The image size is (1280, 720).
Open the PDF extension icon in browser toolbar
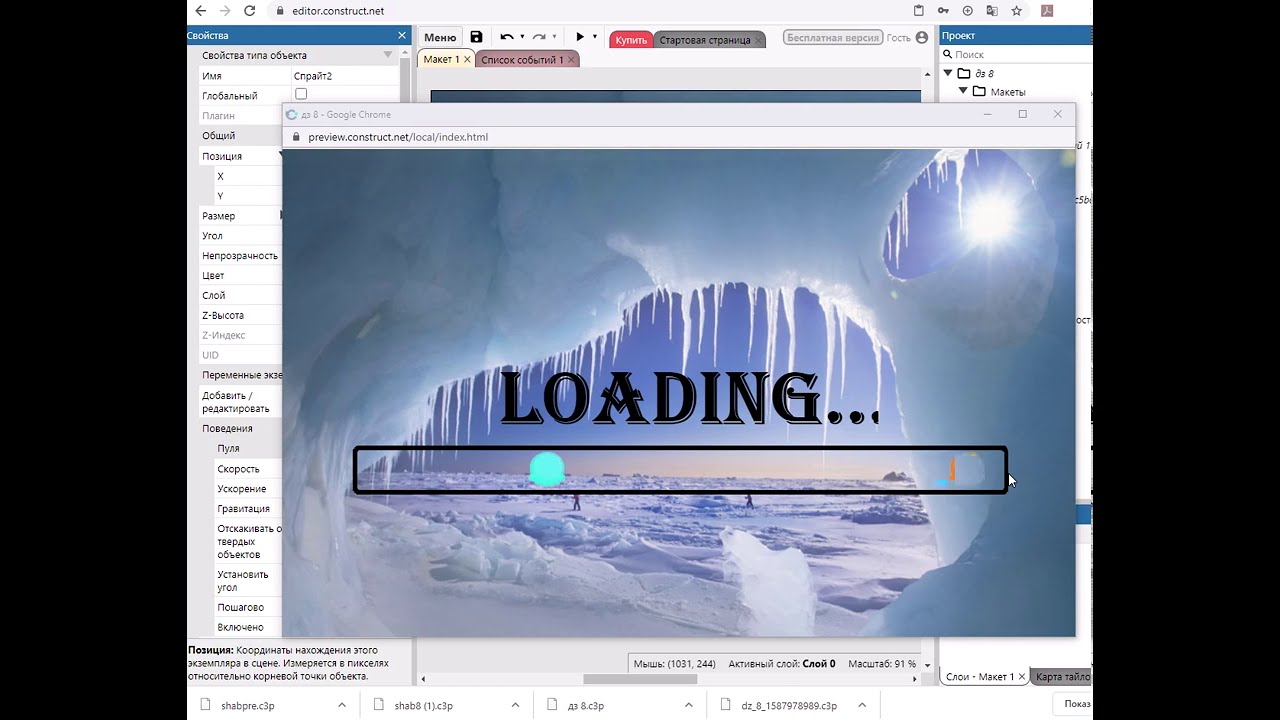(1047, 11)
